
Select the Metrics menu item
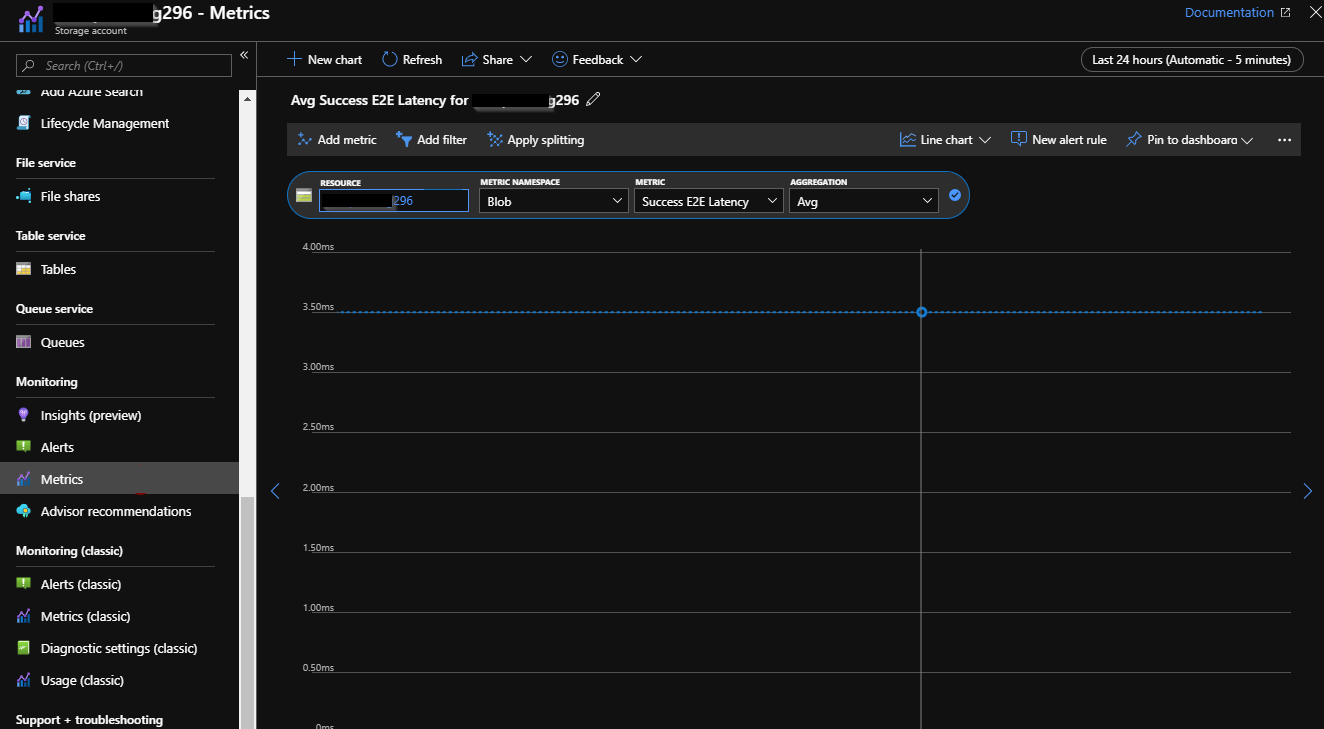pos(119,479)
